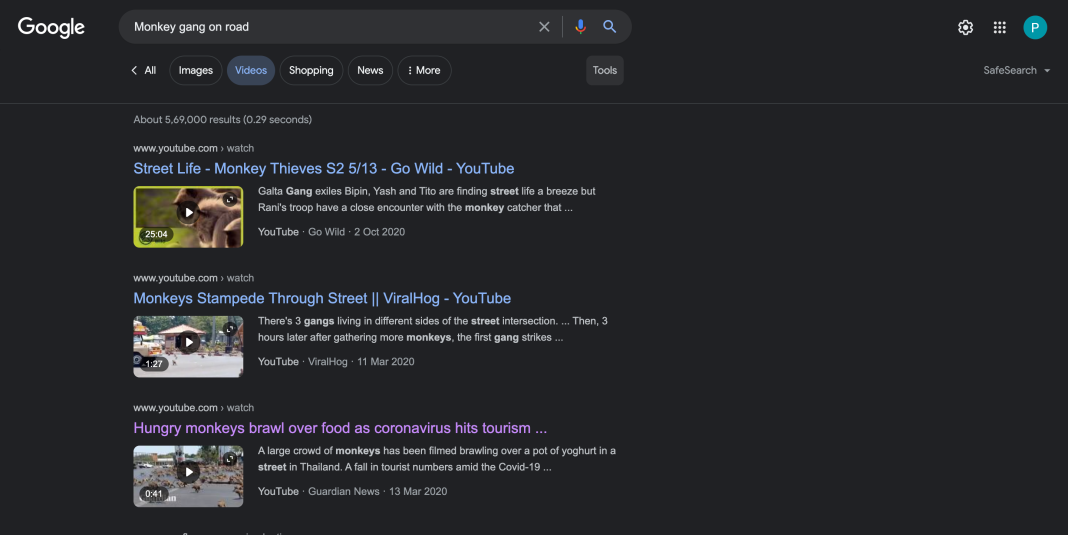
Task: Click the Google logo
Action: 51,27
